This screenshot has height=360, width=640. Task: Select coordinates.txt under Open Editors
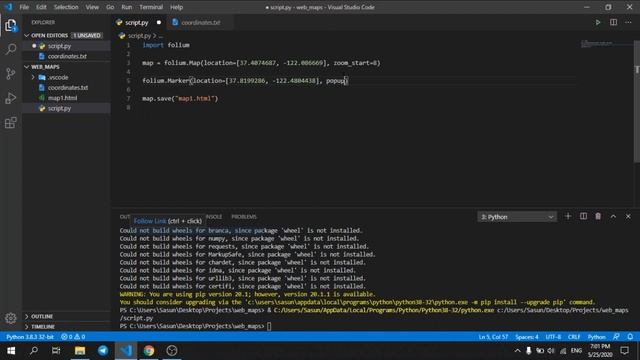(x=67, y=56)
